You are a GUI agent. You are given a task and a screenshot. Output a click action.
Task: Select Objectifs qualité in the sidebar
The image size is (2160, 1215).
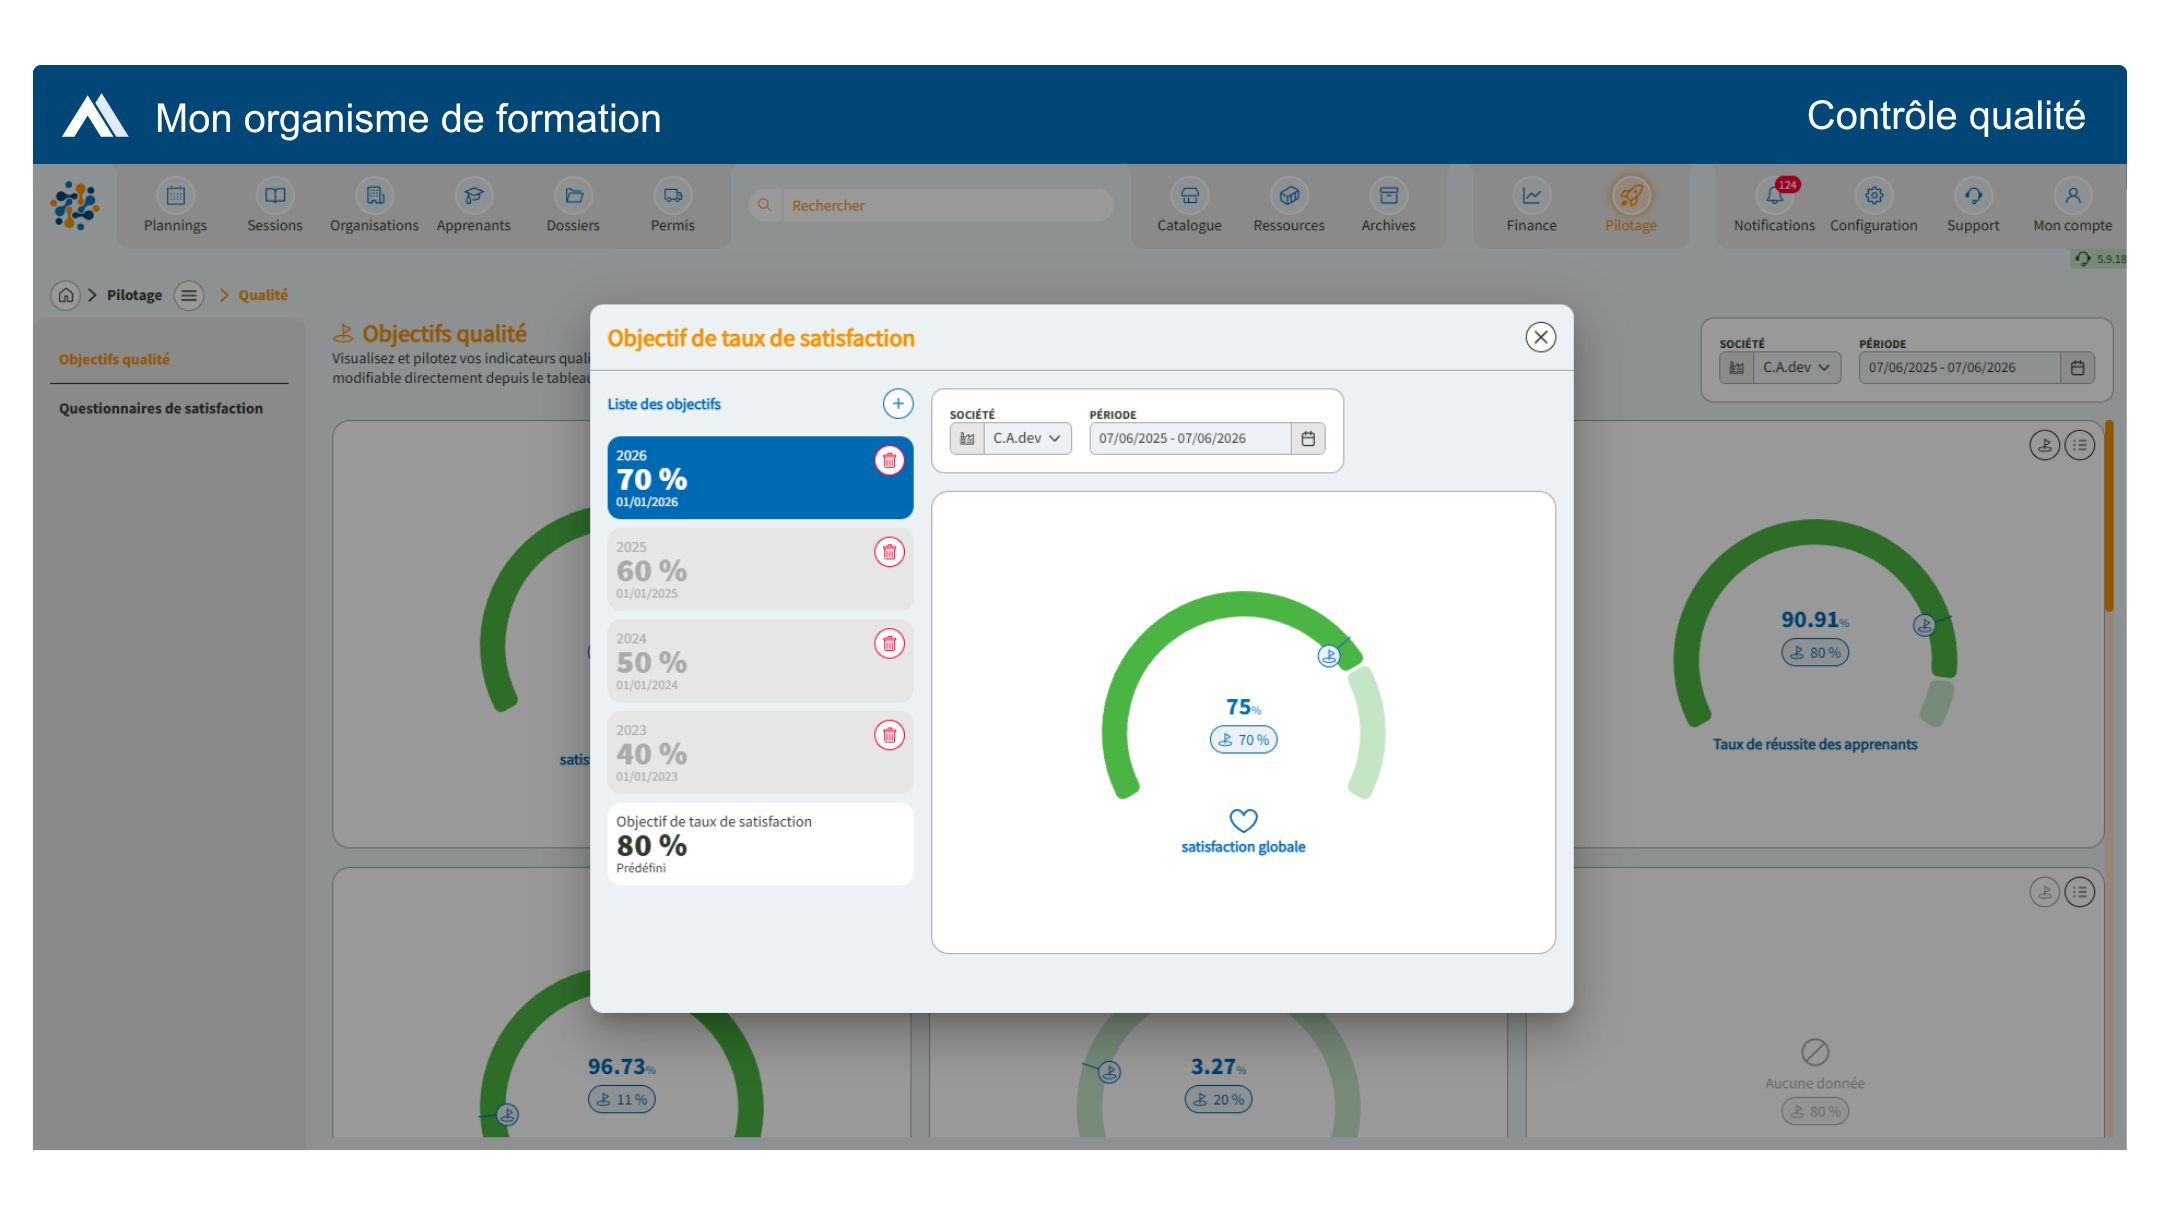point(114,359)
